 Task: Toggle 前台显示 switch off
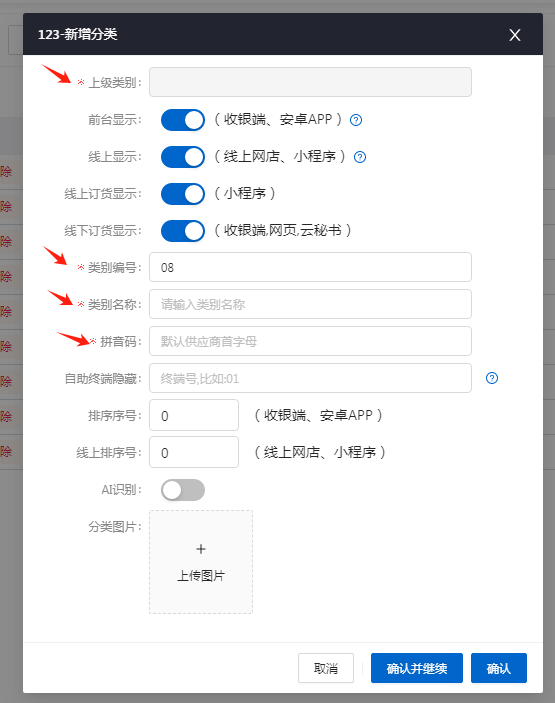183,120
